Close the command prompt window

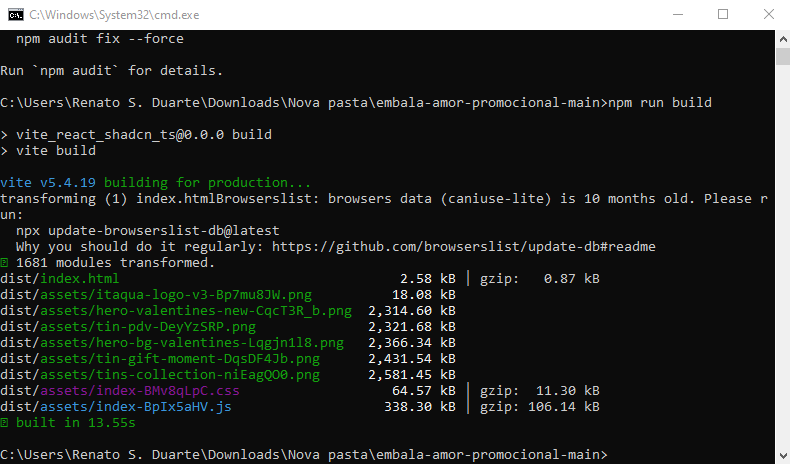click(767, 15)
